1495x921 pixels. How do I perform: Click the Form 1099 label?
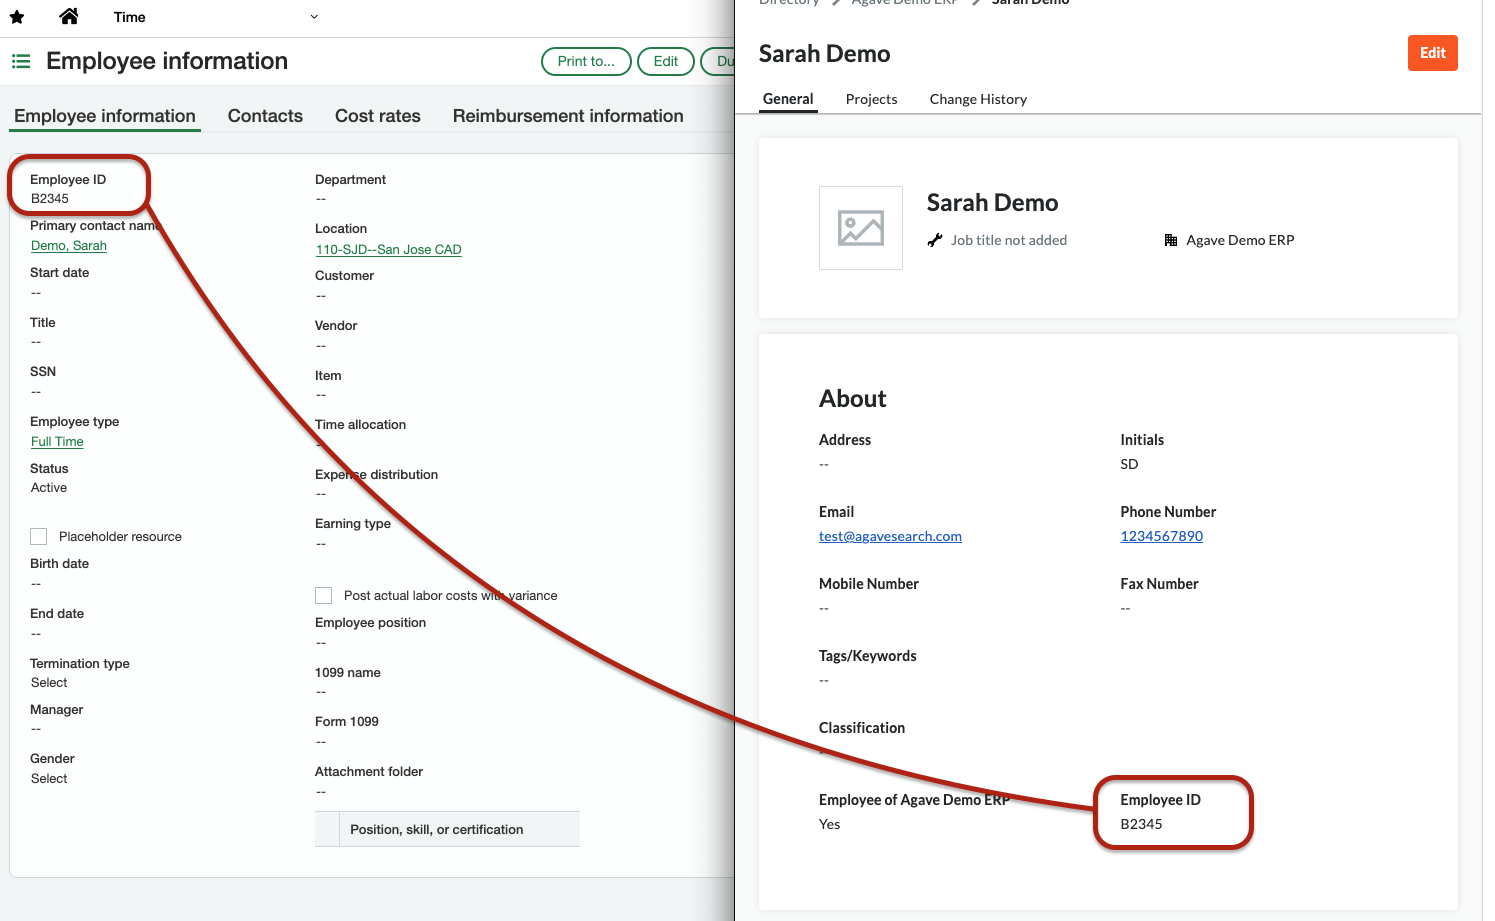coord(346,722)
